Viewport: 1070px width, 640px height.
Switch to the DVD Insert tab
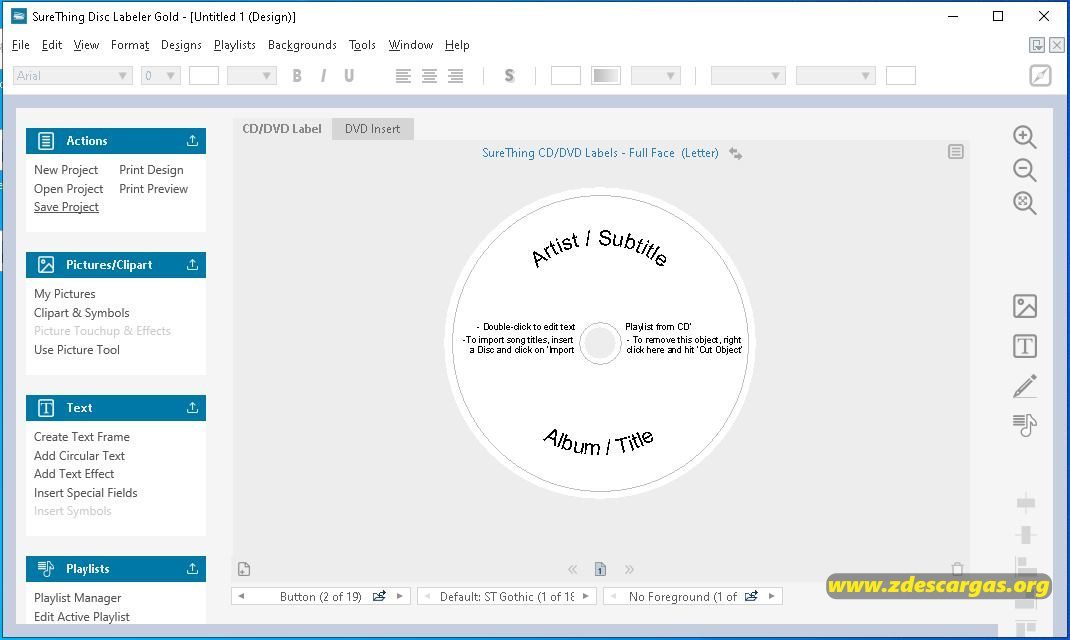373,129
